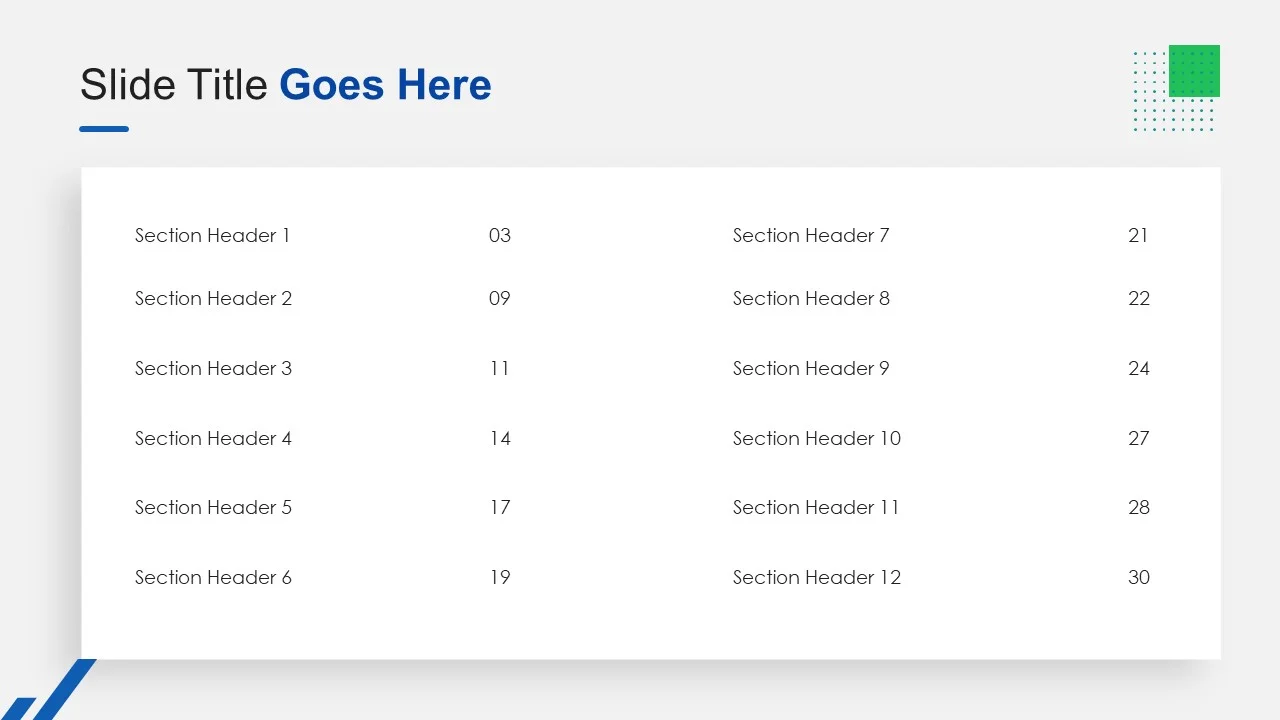The height and width of the screenshot is (720, 1280).
Task: Select the "Slide Title Goes Here" heading
Action: click(285, 85)
